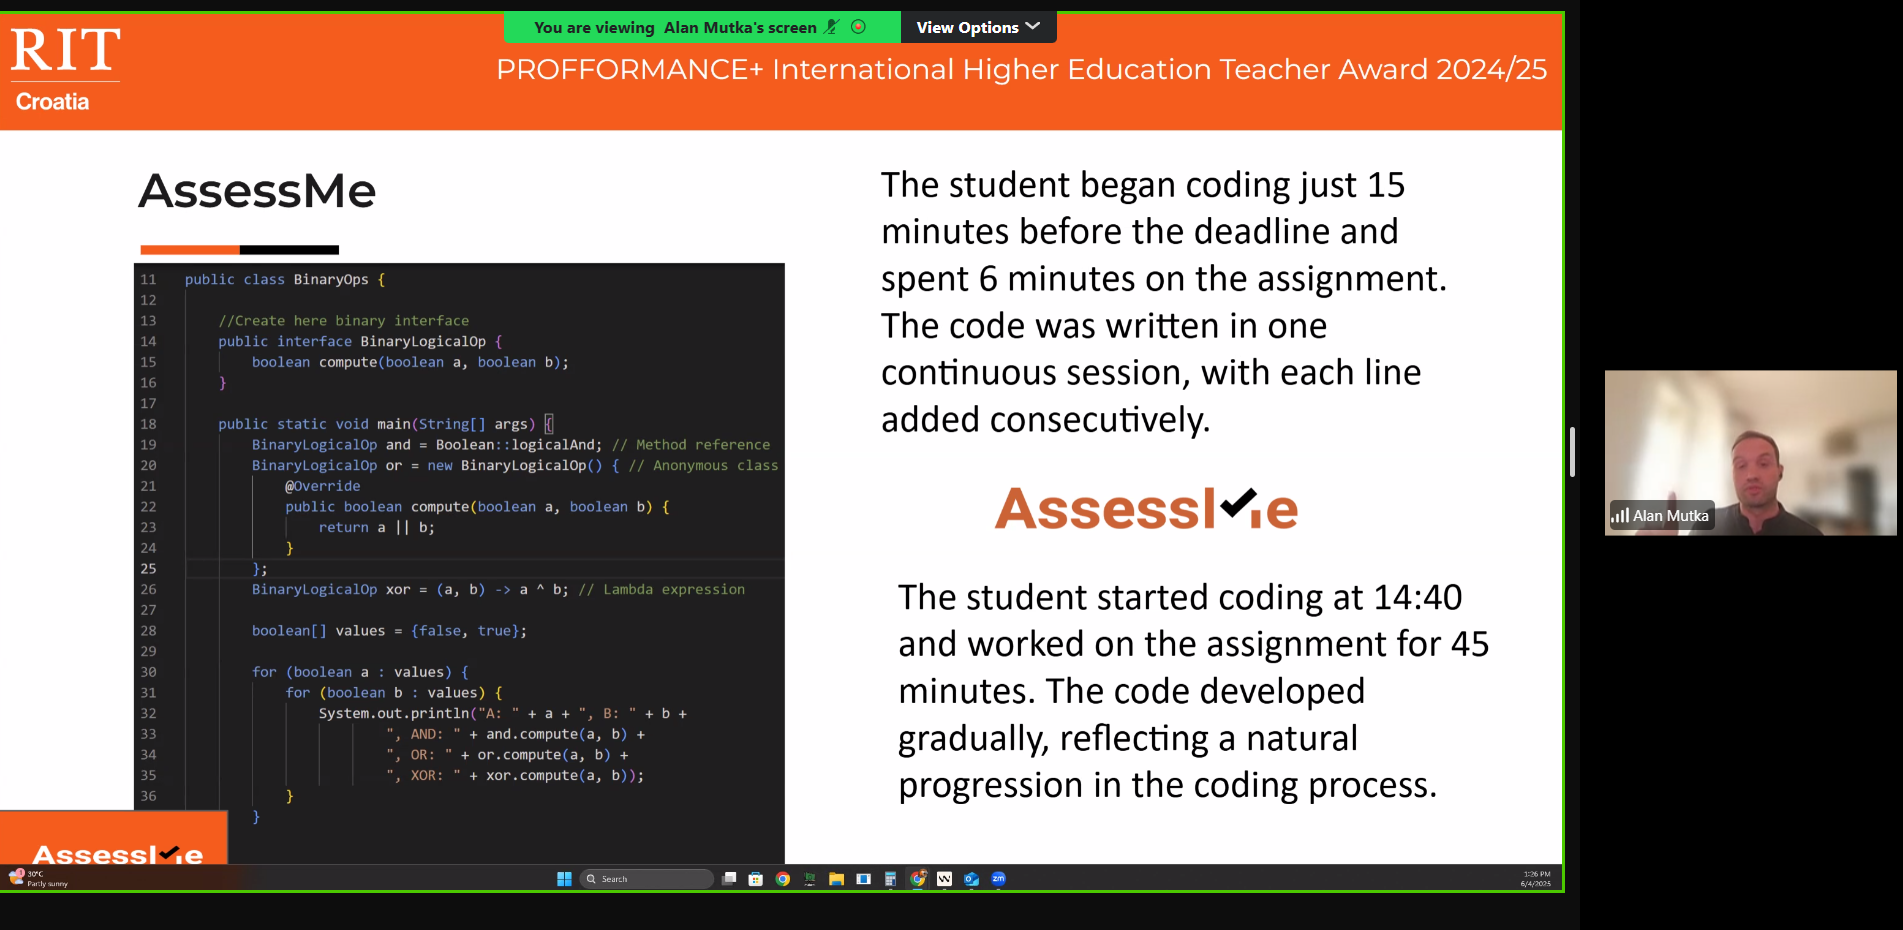Open the Zoom app taskbar icon
The width and height of the screenshot is (1903, 930).
tap(998, 879)
